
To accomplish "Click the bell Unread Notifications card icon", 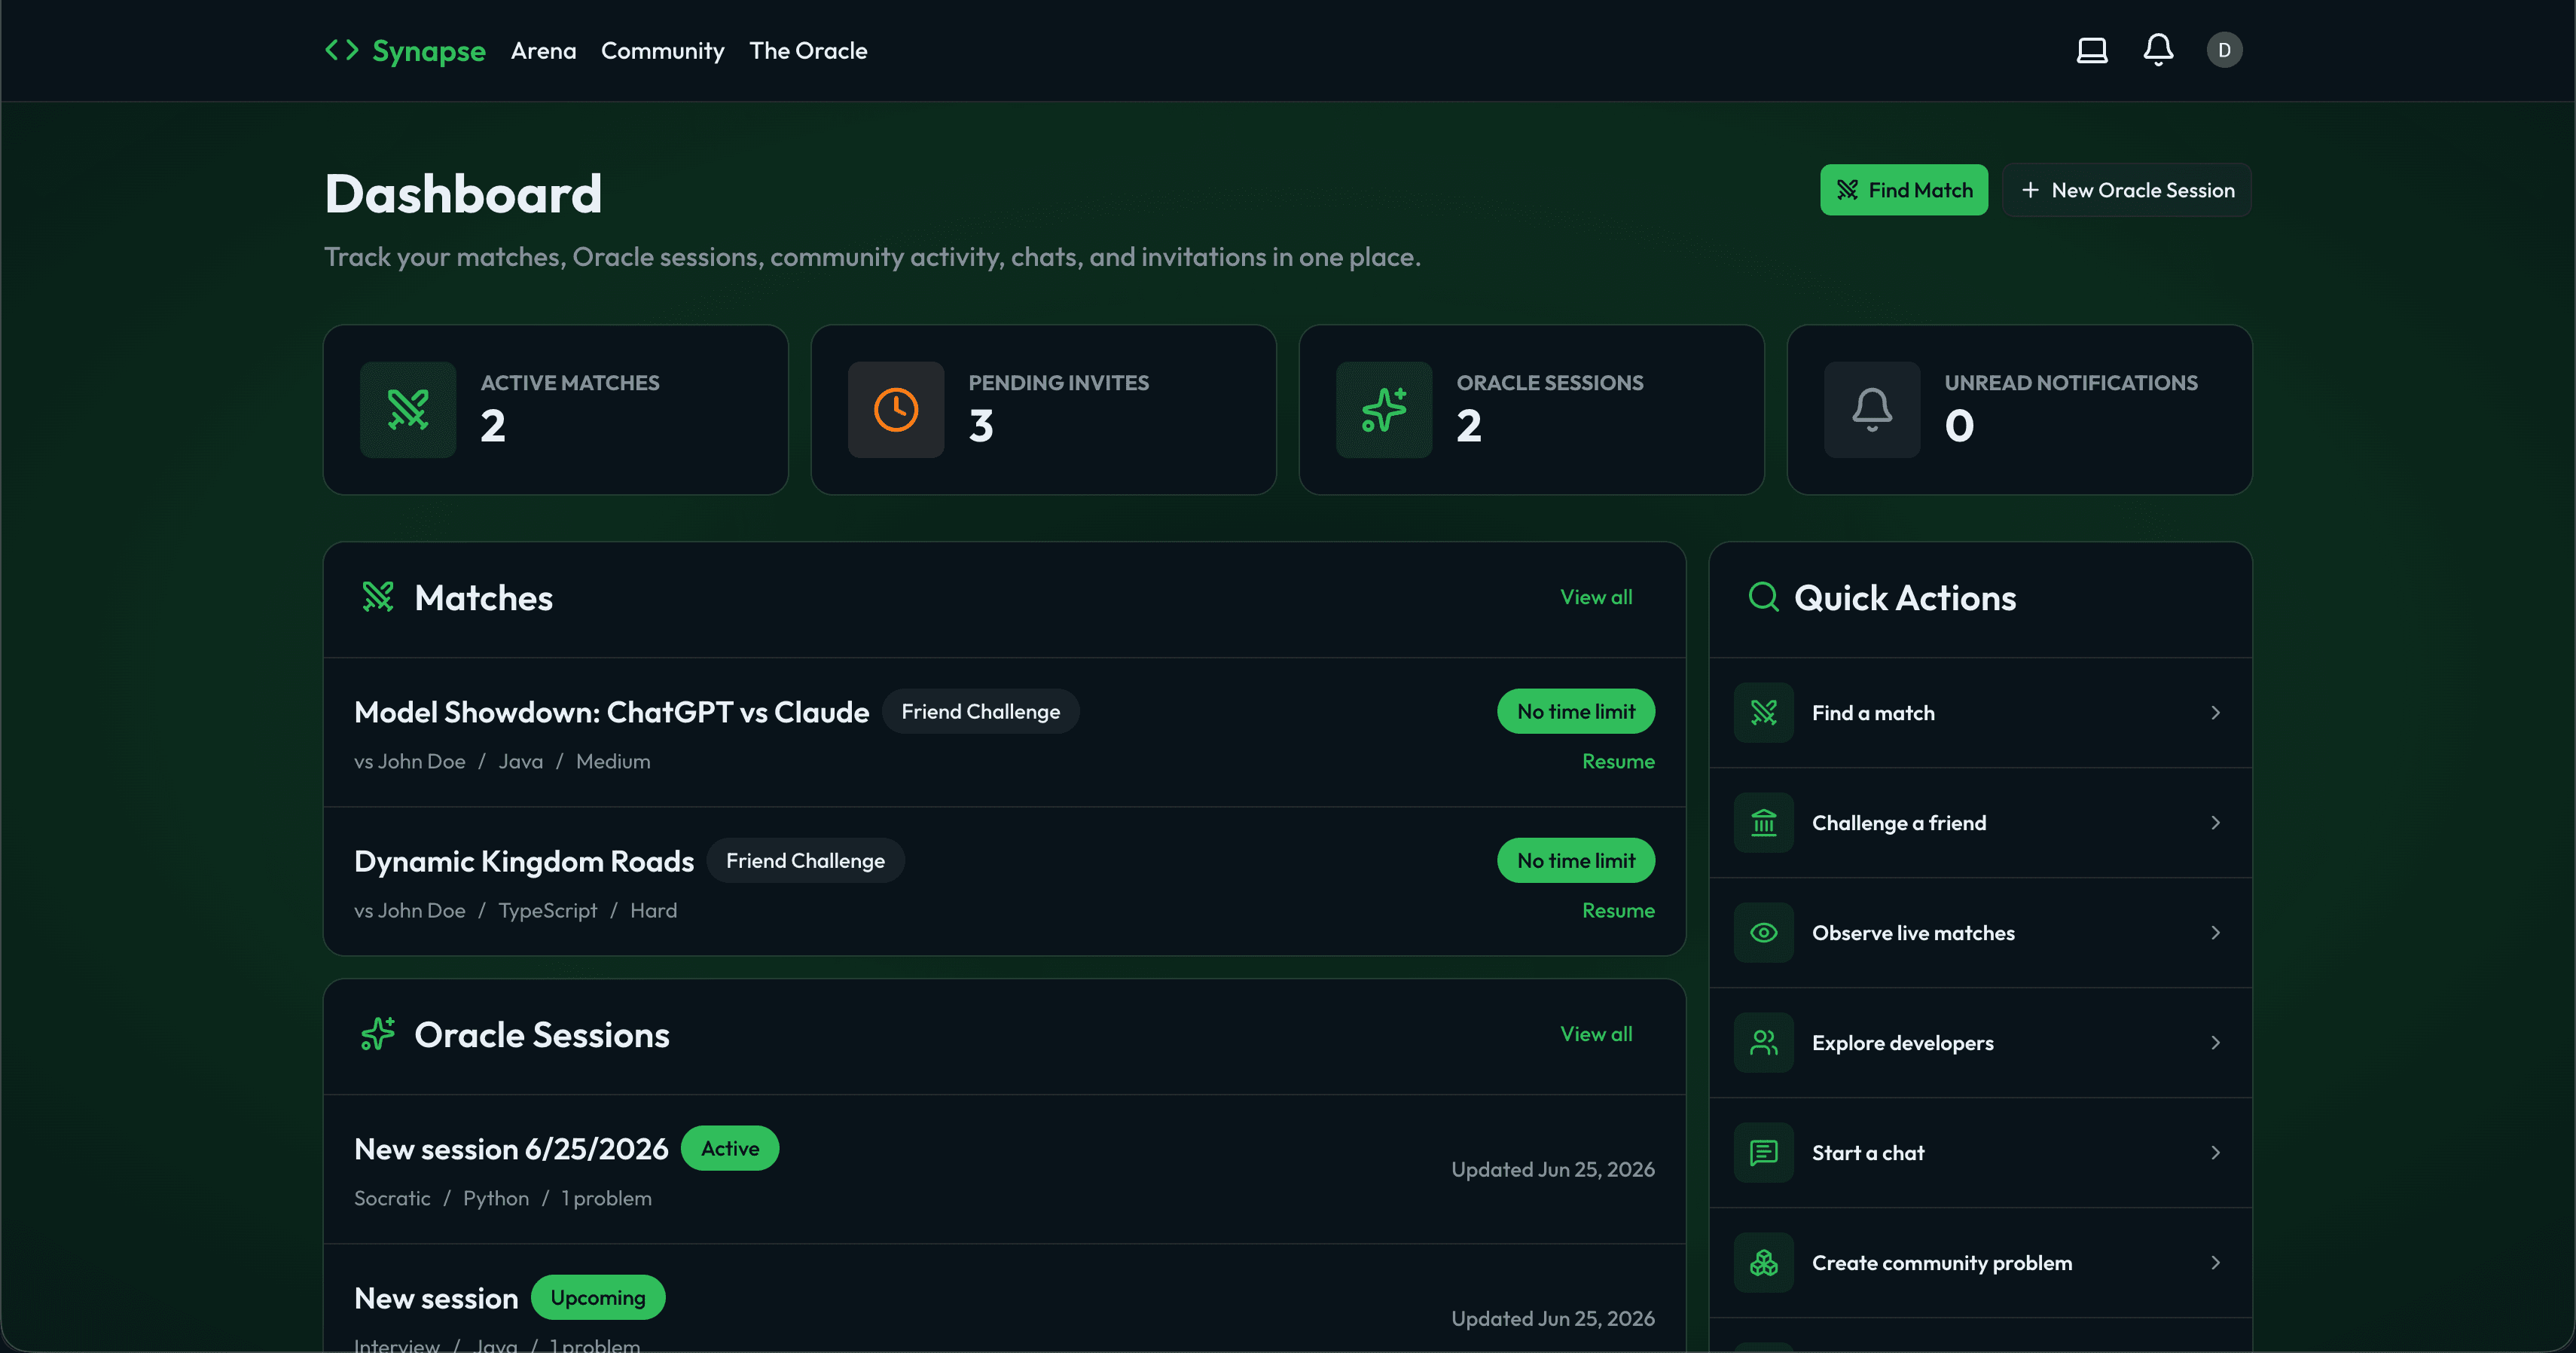I will pyautogui.click(x=1872, y=410).
